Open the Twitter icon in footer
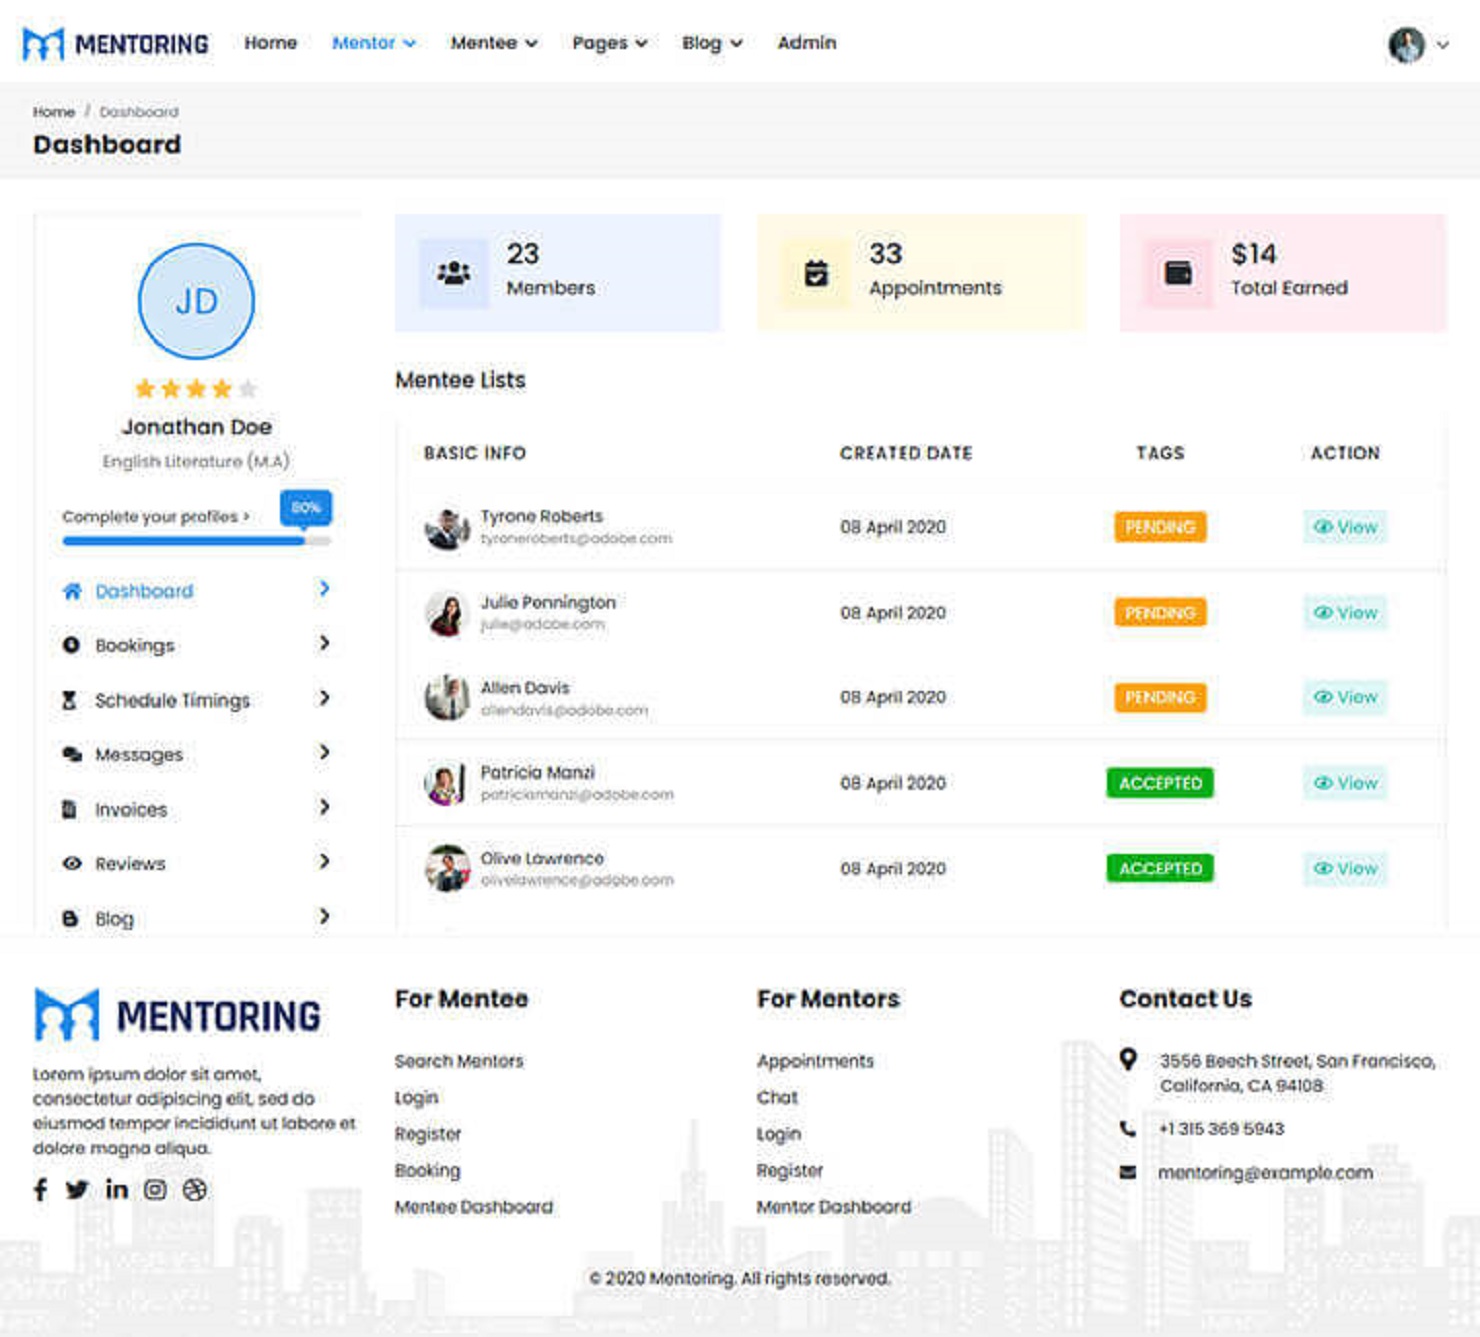The height and width of the screenshot is (1337, 1480). [77, 1190]
